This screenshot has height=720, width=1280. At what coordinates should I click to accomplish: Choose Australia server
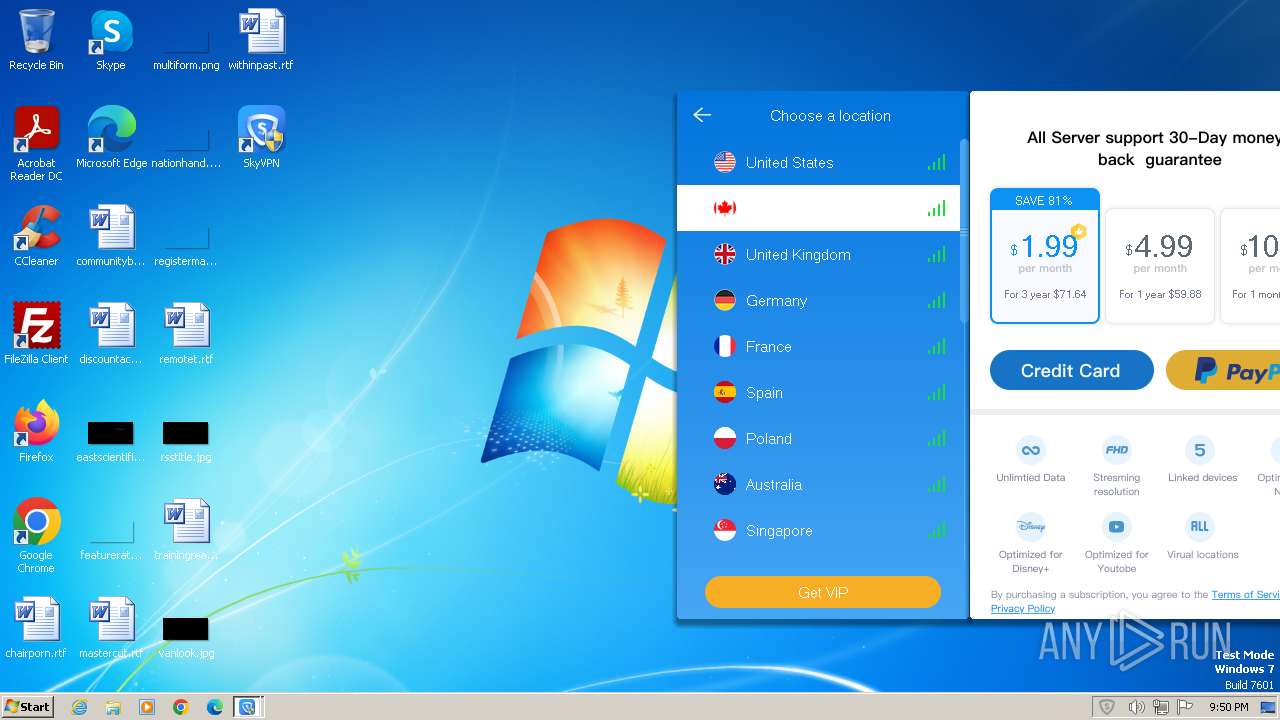click(x=818, y=484)
